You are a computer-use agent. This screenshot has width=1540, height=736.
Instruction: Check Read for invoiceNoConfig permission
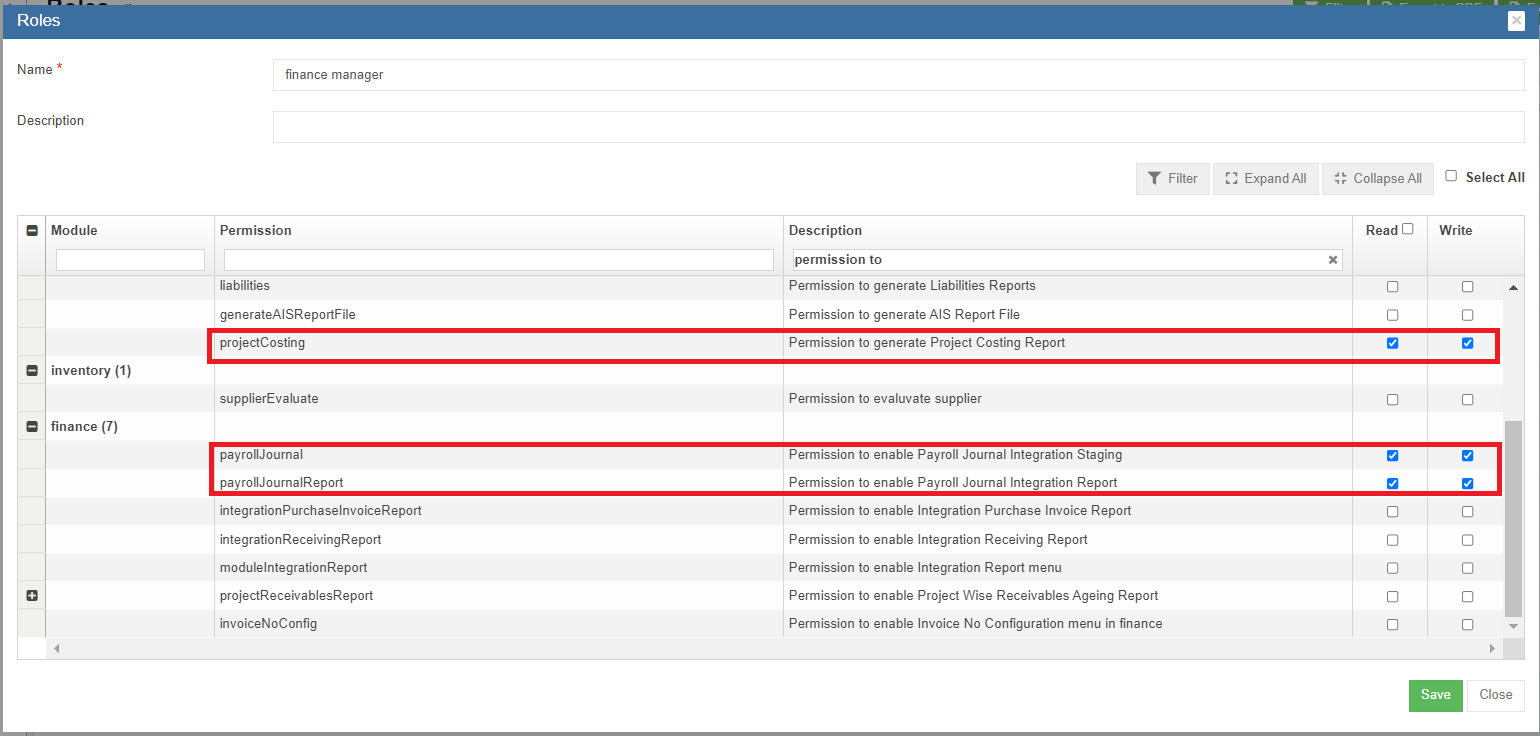[1392, 624]
